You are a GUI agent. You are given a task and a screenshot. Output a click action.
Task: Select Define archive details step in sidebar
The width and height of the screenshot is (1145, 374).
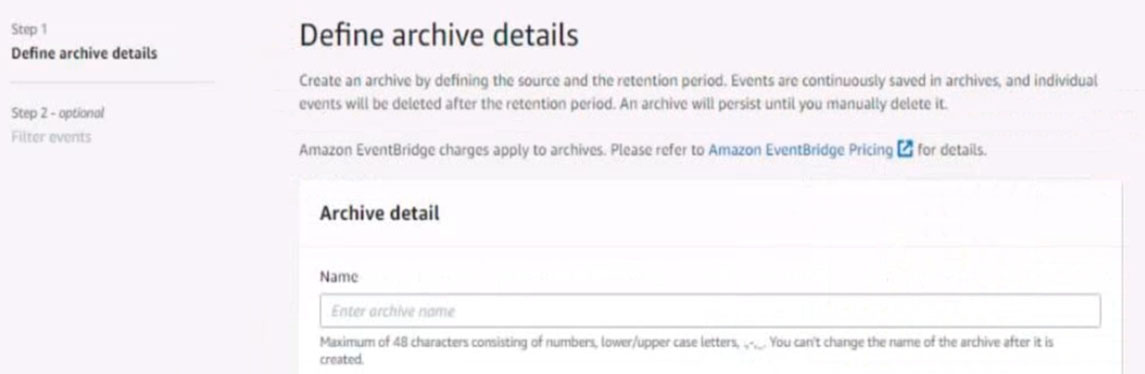[x=84, y=53]
